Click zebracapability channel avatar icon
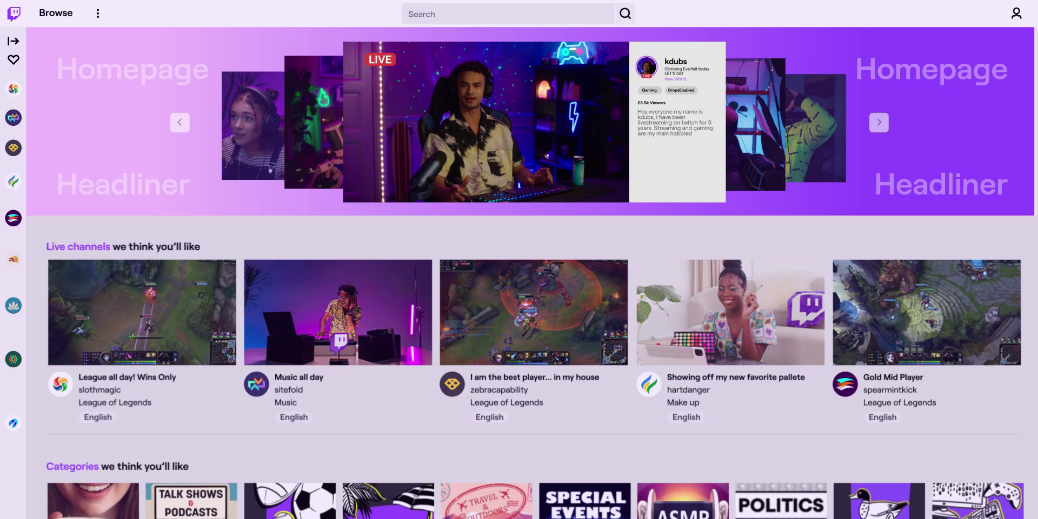1038x519 pixels. (452, 384)
